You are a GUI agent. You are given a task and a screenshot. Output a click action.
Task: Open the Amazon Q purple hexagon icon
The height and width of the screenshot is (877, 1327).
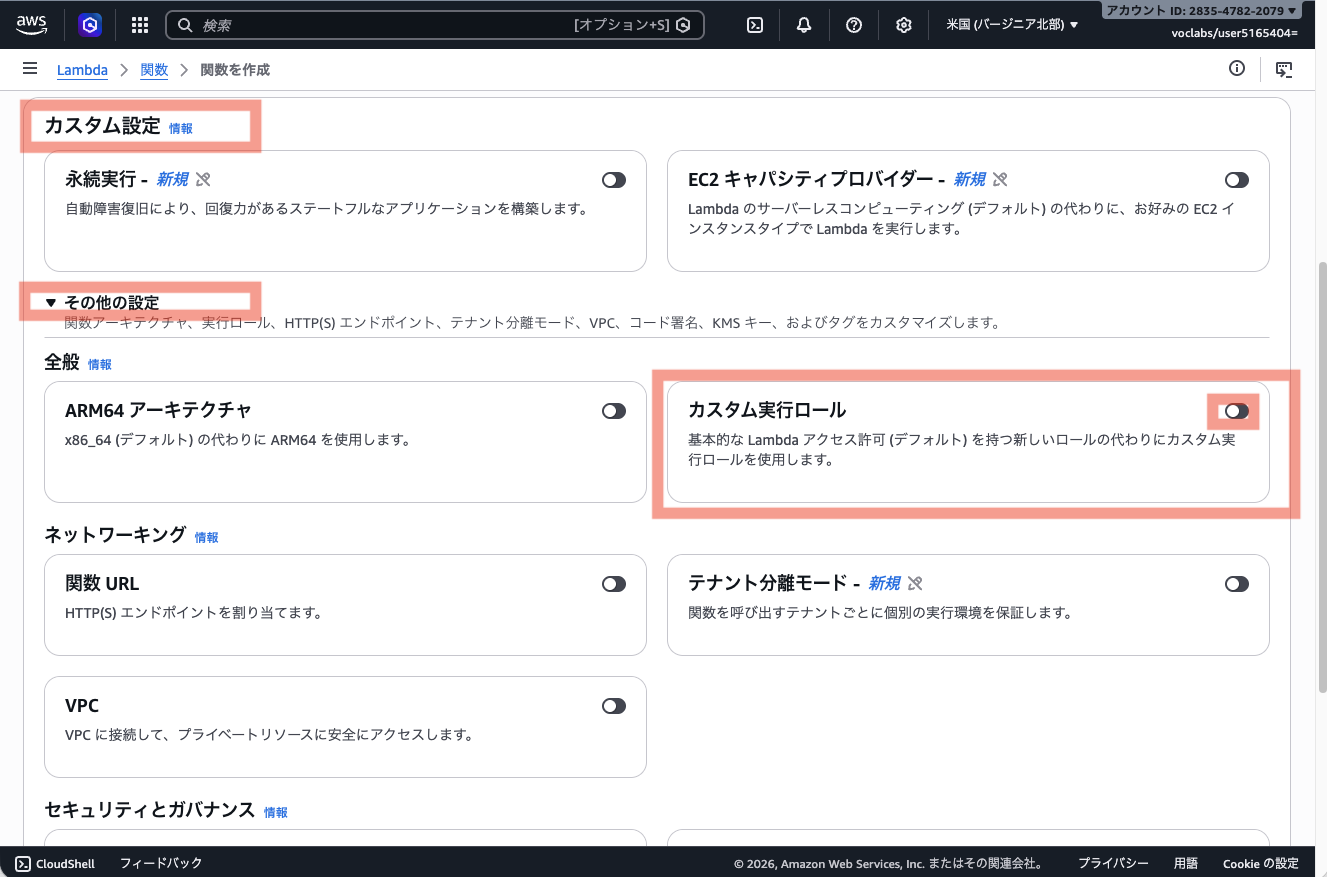[x=90, y=25]
